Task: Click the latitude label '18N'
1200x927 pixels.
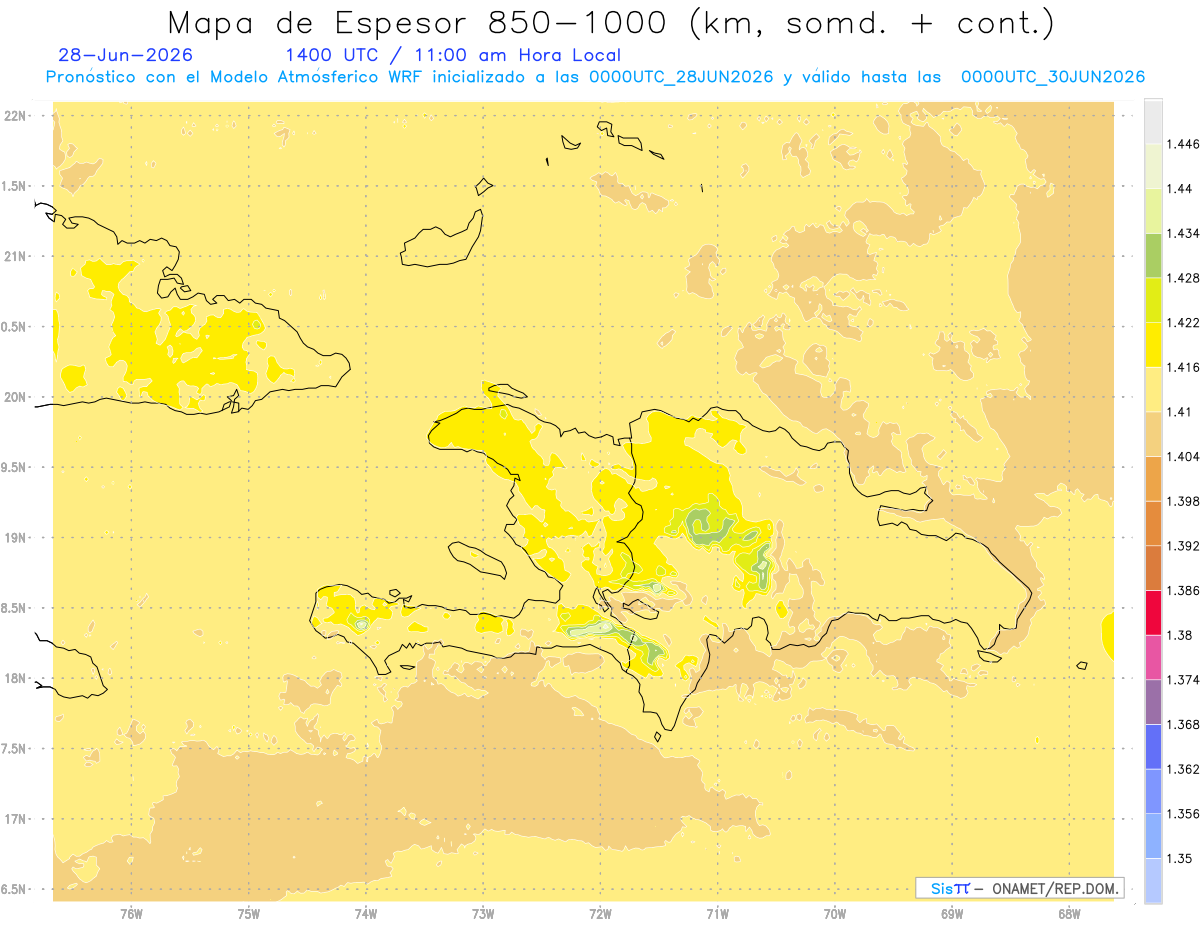Action: [14, 678]
